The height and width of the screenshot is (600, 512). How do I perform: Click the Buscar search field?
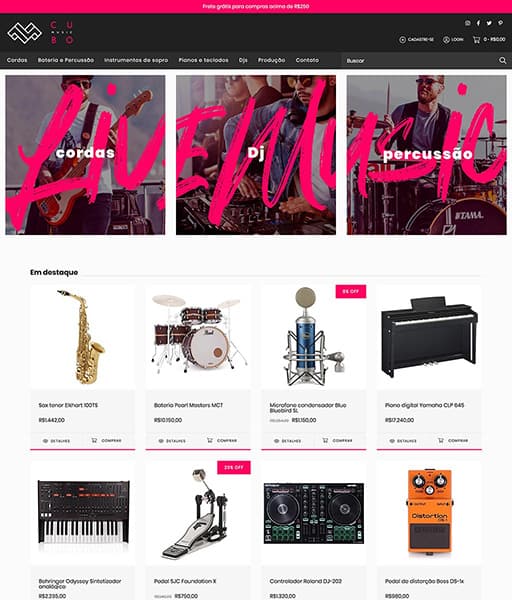click(419, 60)
